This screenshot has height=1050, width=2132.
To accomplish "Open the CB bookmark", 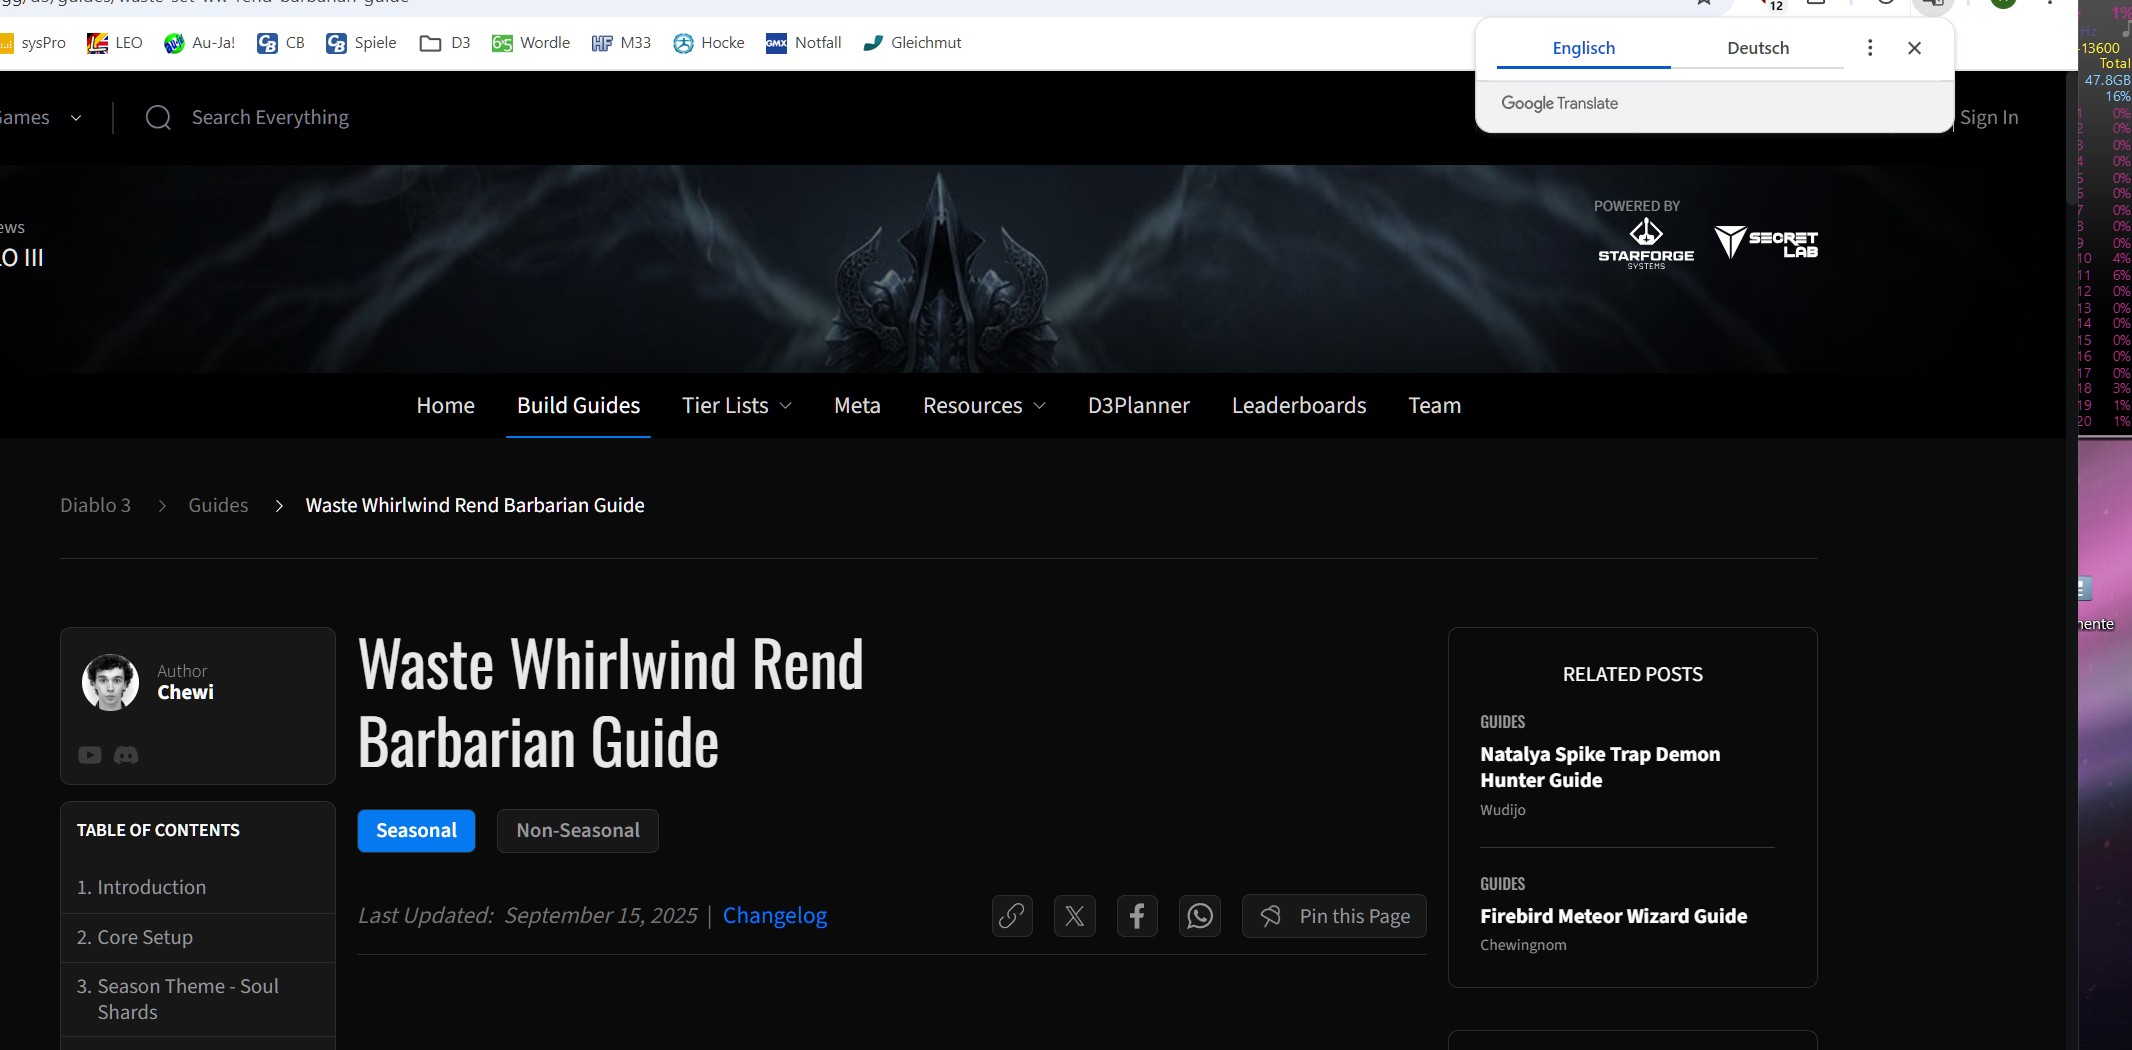I will pos(281,43).
